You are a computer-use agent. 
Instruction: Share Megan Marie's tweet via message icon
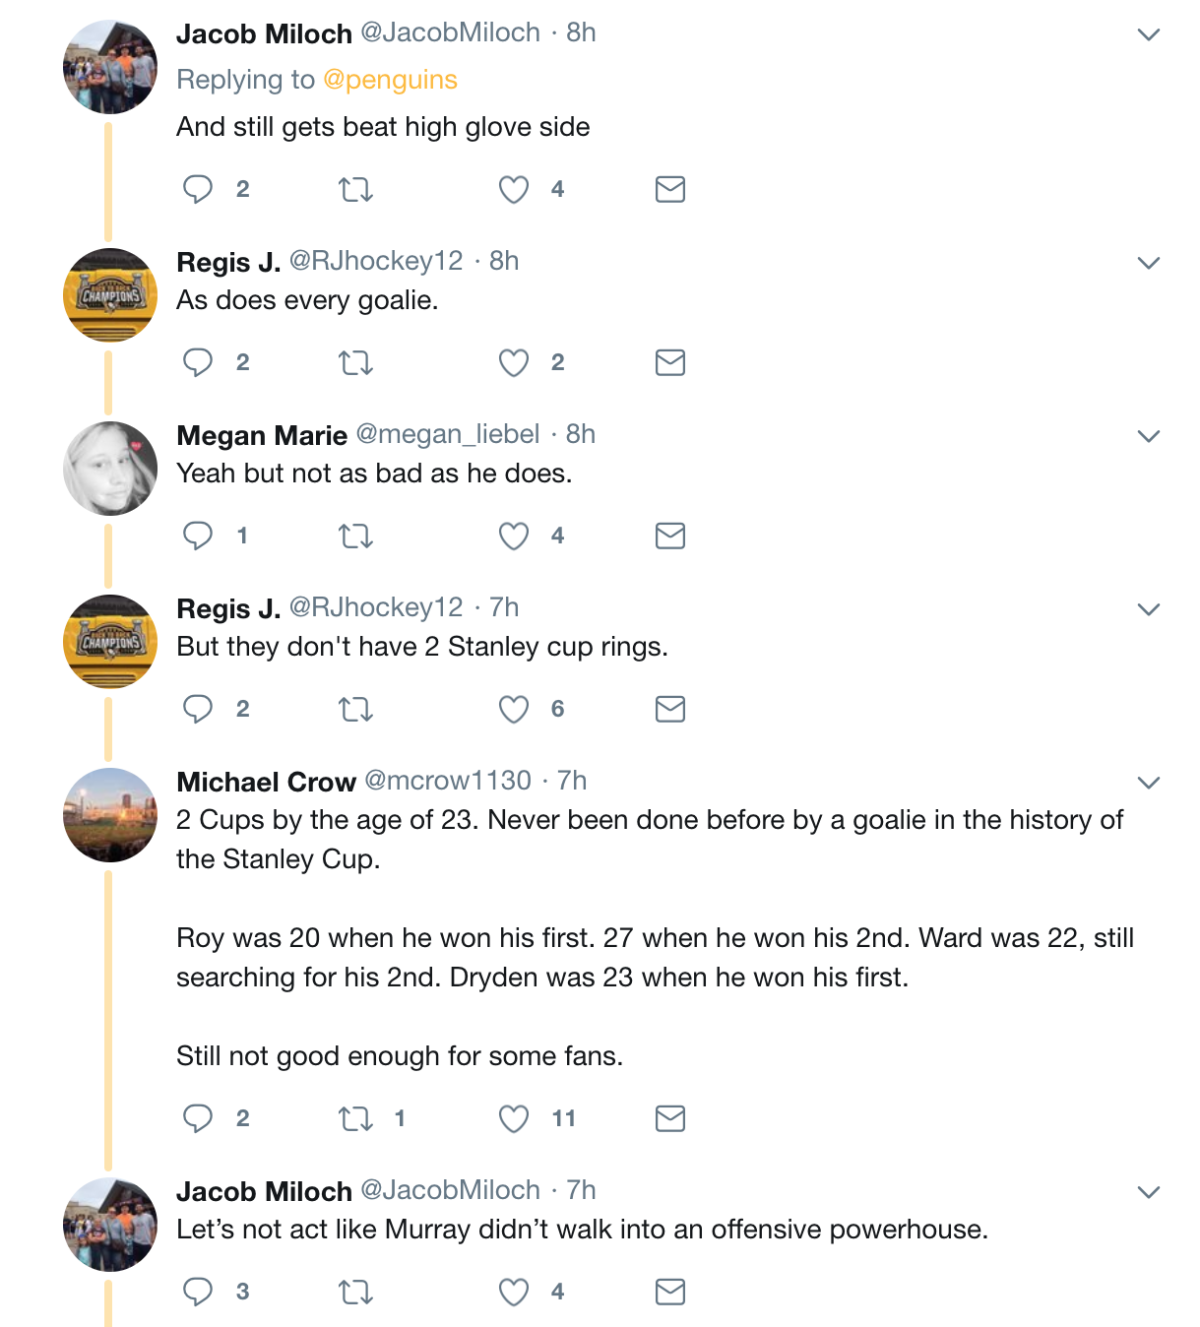click(x=670, y=536)
